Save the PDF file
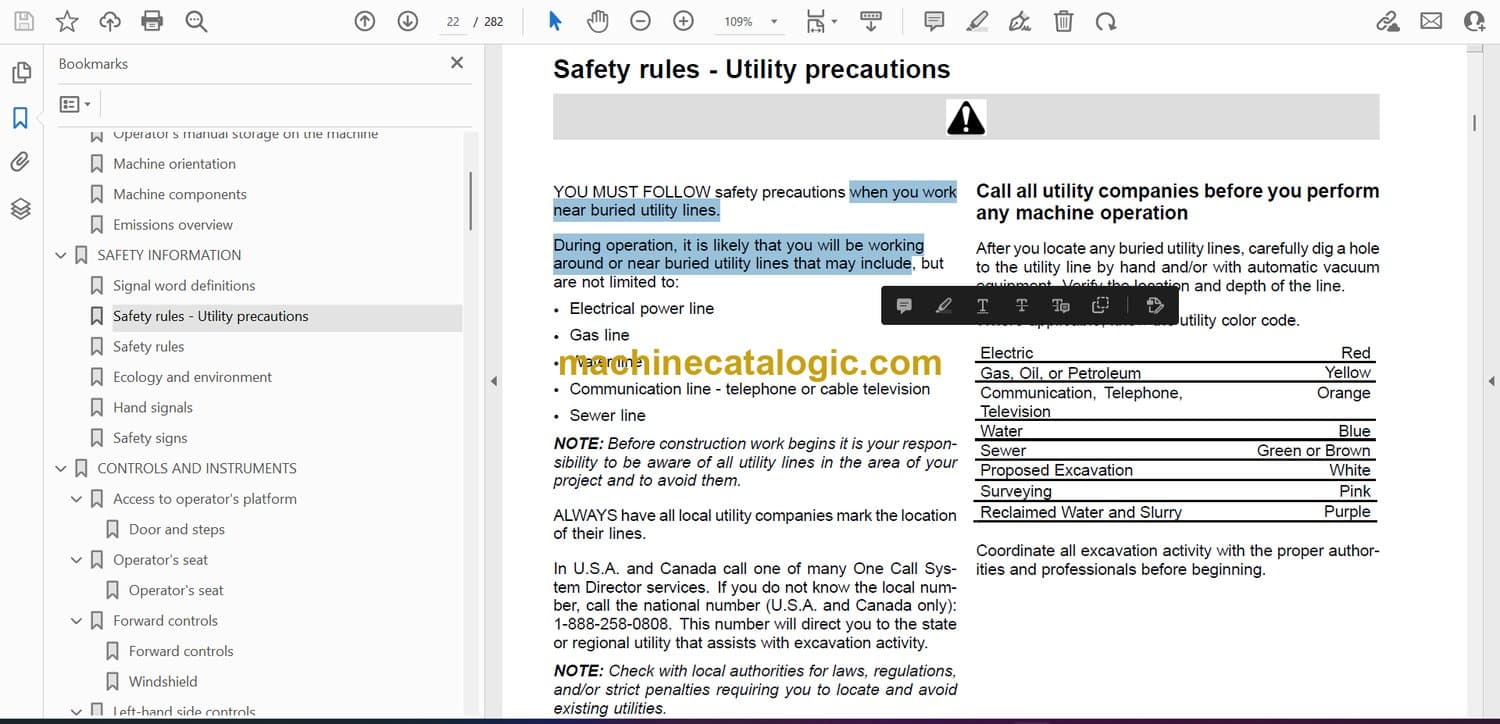The width and height of the screenshot is (1500, 724). 23,21
